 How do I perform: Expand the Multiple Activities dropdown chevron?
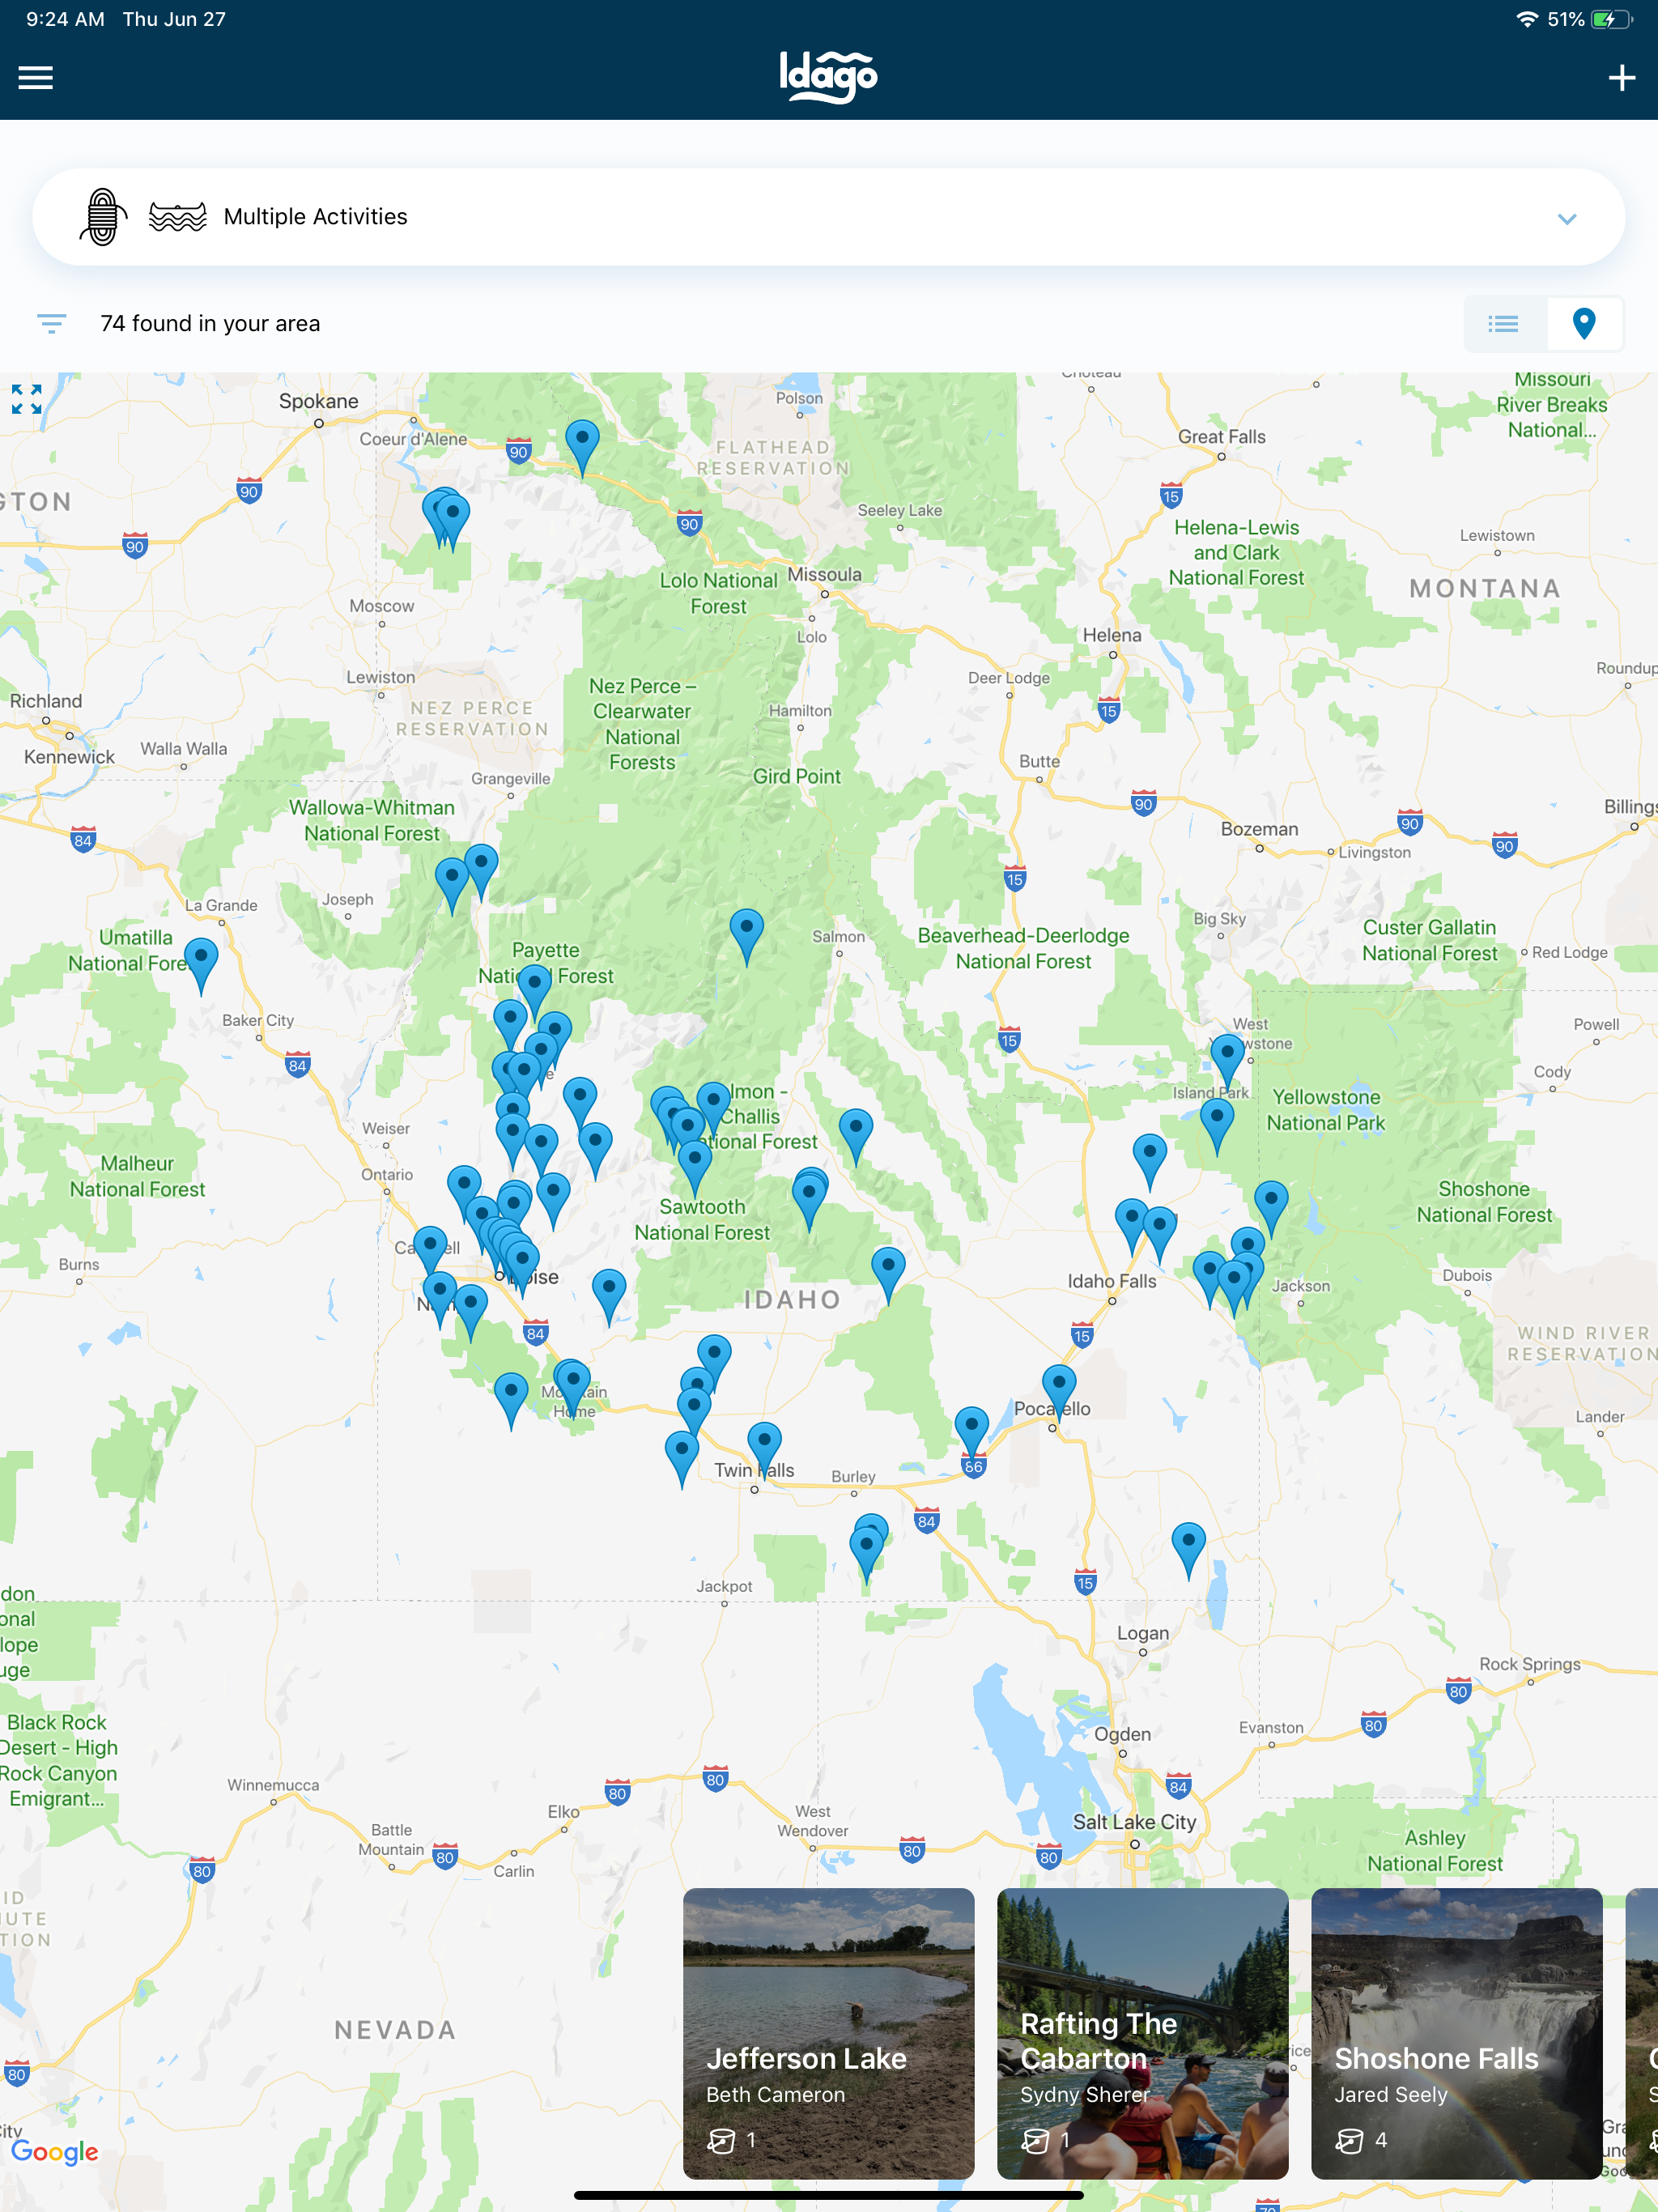tap(1566, 218)
